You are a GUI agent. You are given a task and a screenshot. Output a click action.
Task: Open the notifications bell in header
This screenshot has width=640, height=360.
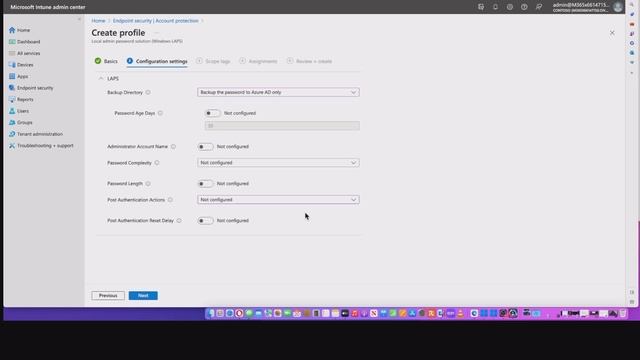(495, 7)
